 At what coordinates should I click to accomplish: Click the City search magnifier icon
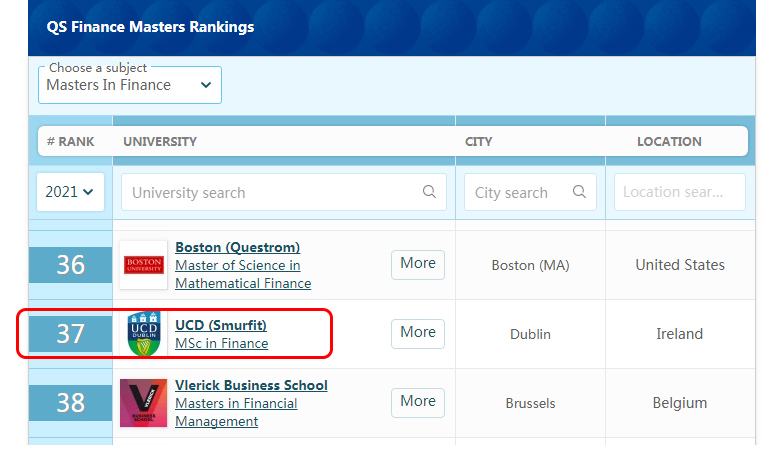point(579,192)
